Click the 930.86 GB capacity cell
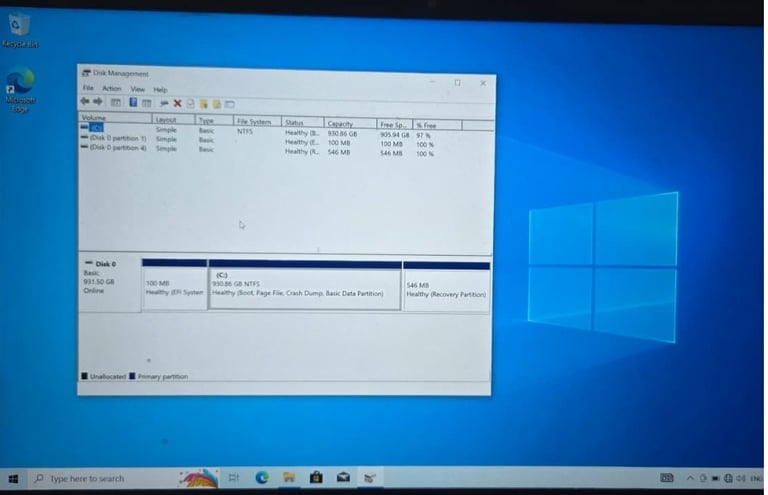 (x=342, y=133)
